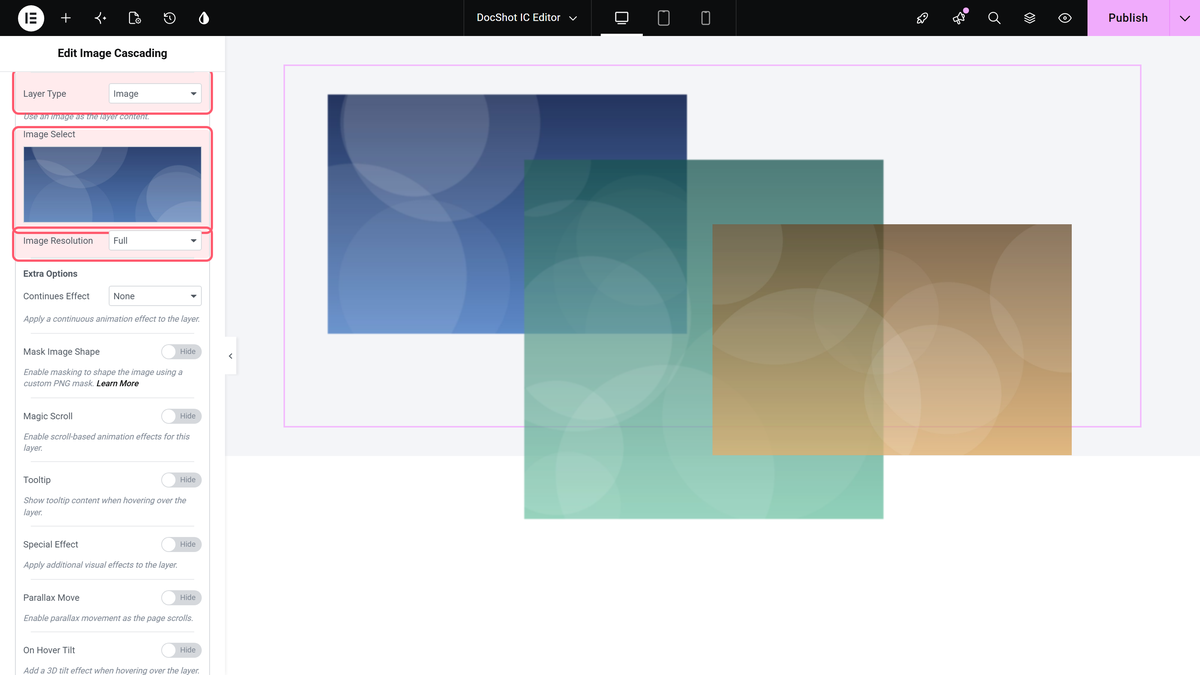Collapse the editor panel with arrow handle
This screenshot has width=1200, height=675.
[231, 356]
